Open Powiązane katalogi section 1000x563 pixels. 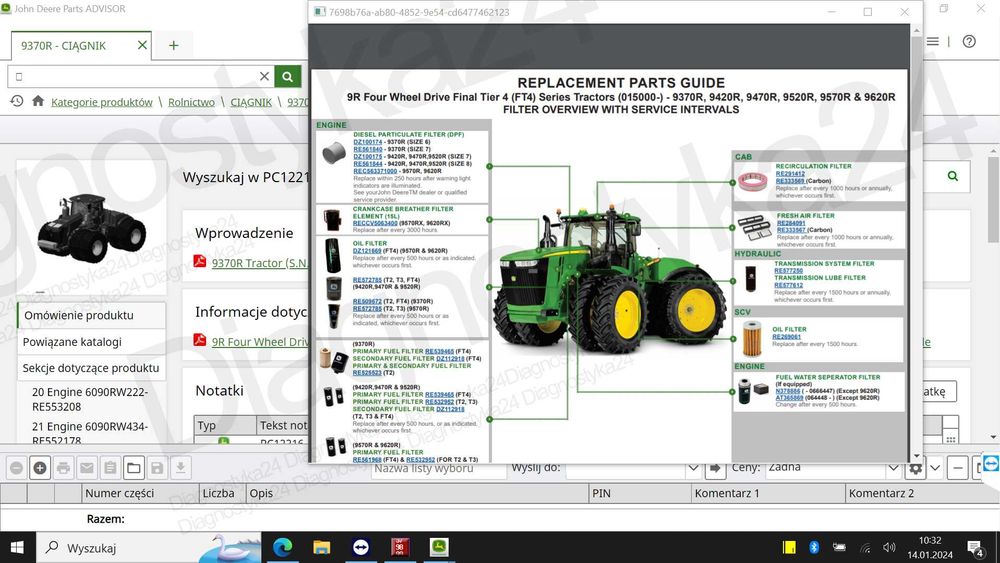point(92,342)
